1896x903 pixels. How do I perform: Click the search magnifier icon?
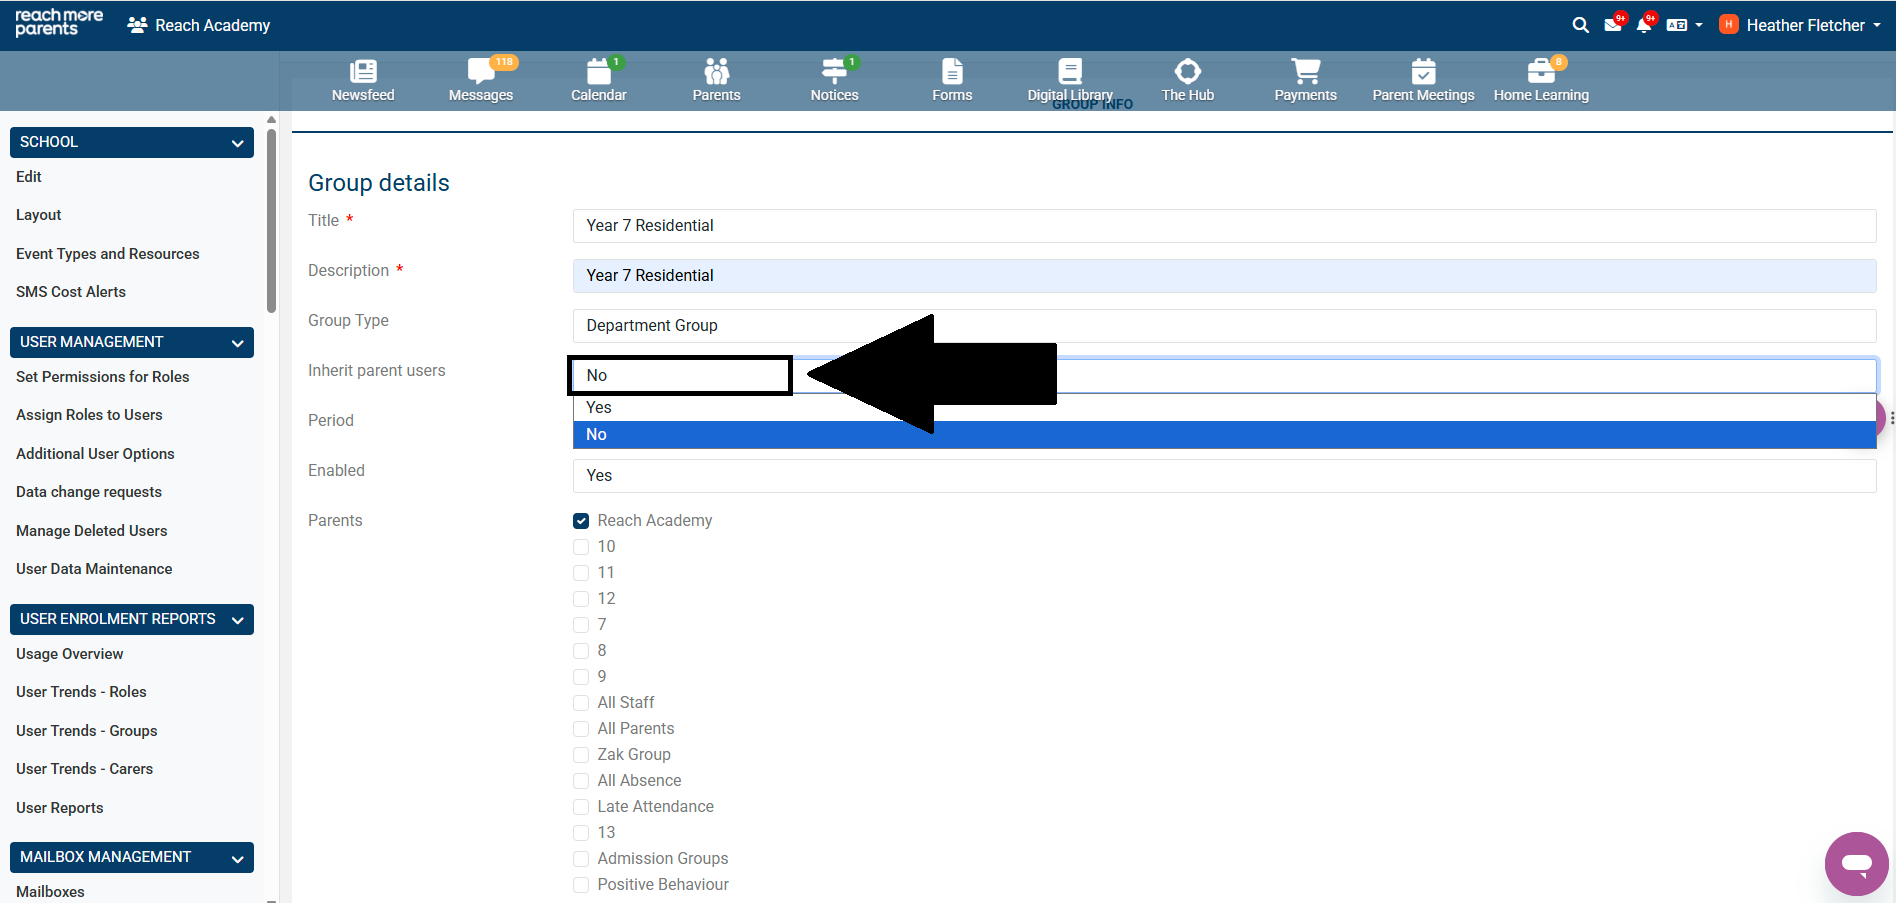1580,25
